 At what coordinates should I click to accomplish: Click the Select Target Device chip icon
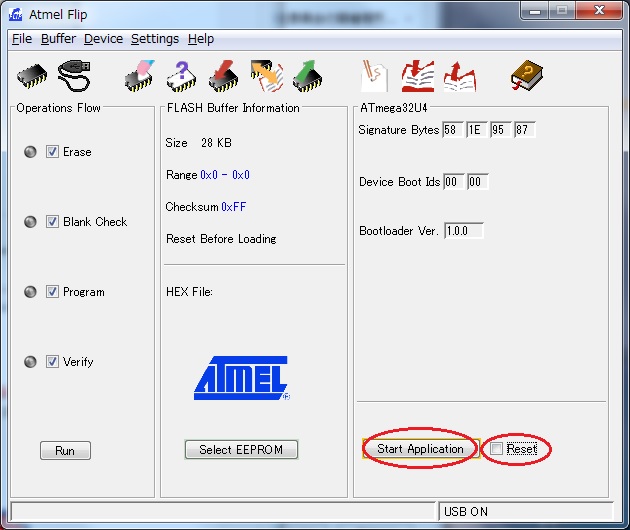point(32,76)
